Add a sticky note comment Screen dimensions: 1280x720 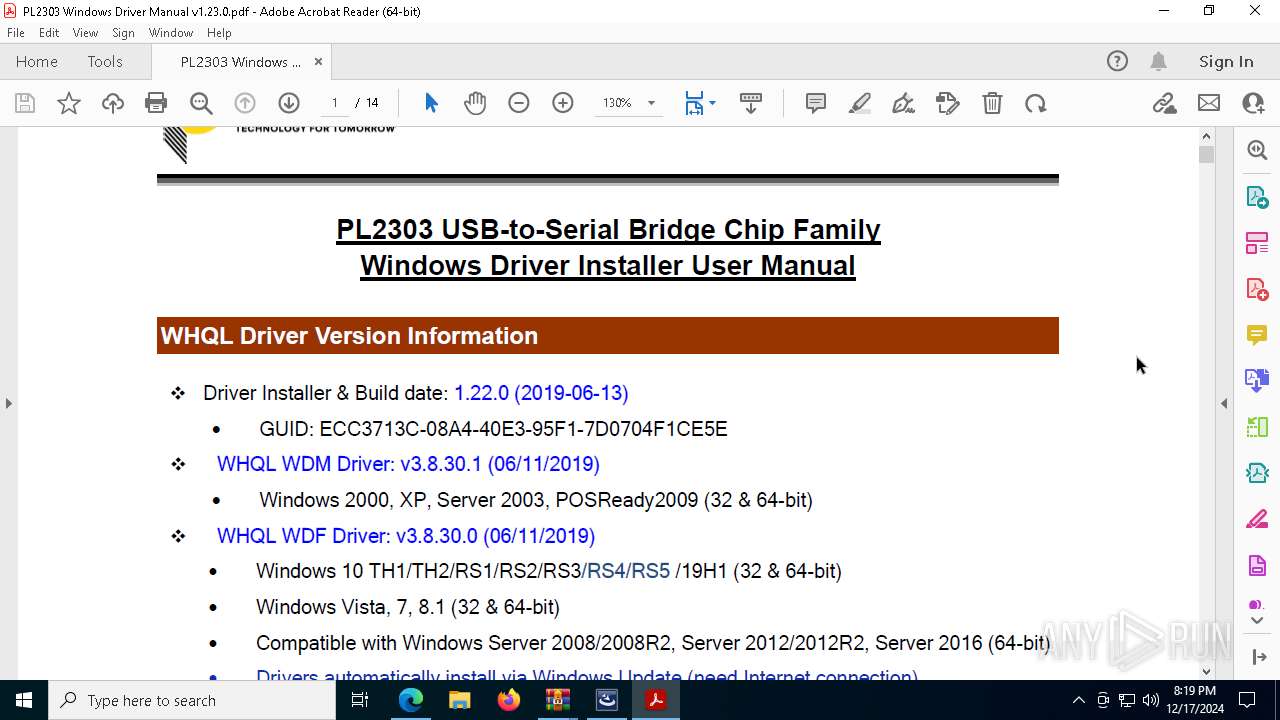(x=816, y=103)
